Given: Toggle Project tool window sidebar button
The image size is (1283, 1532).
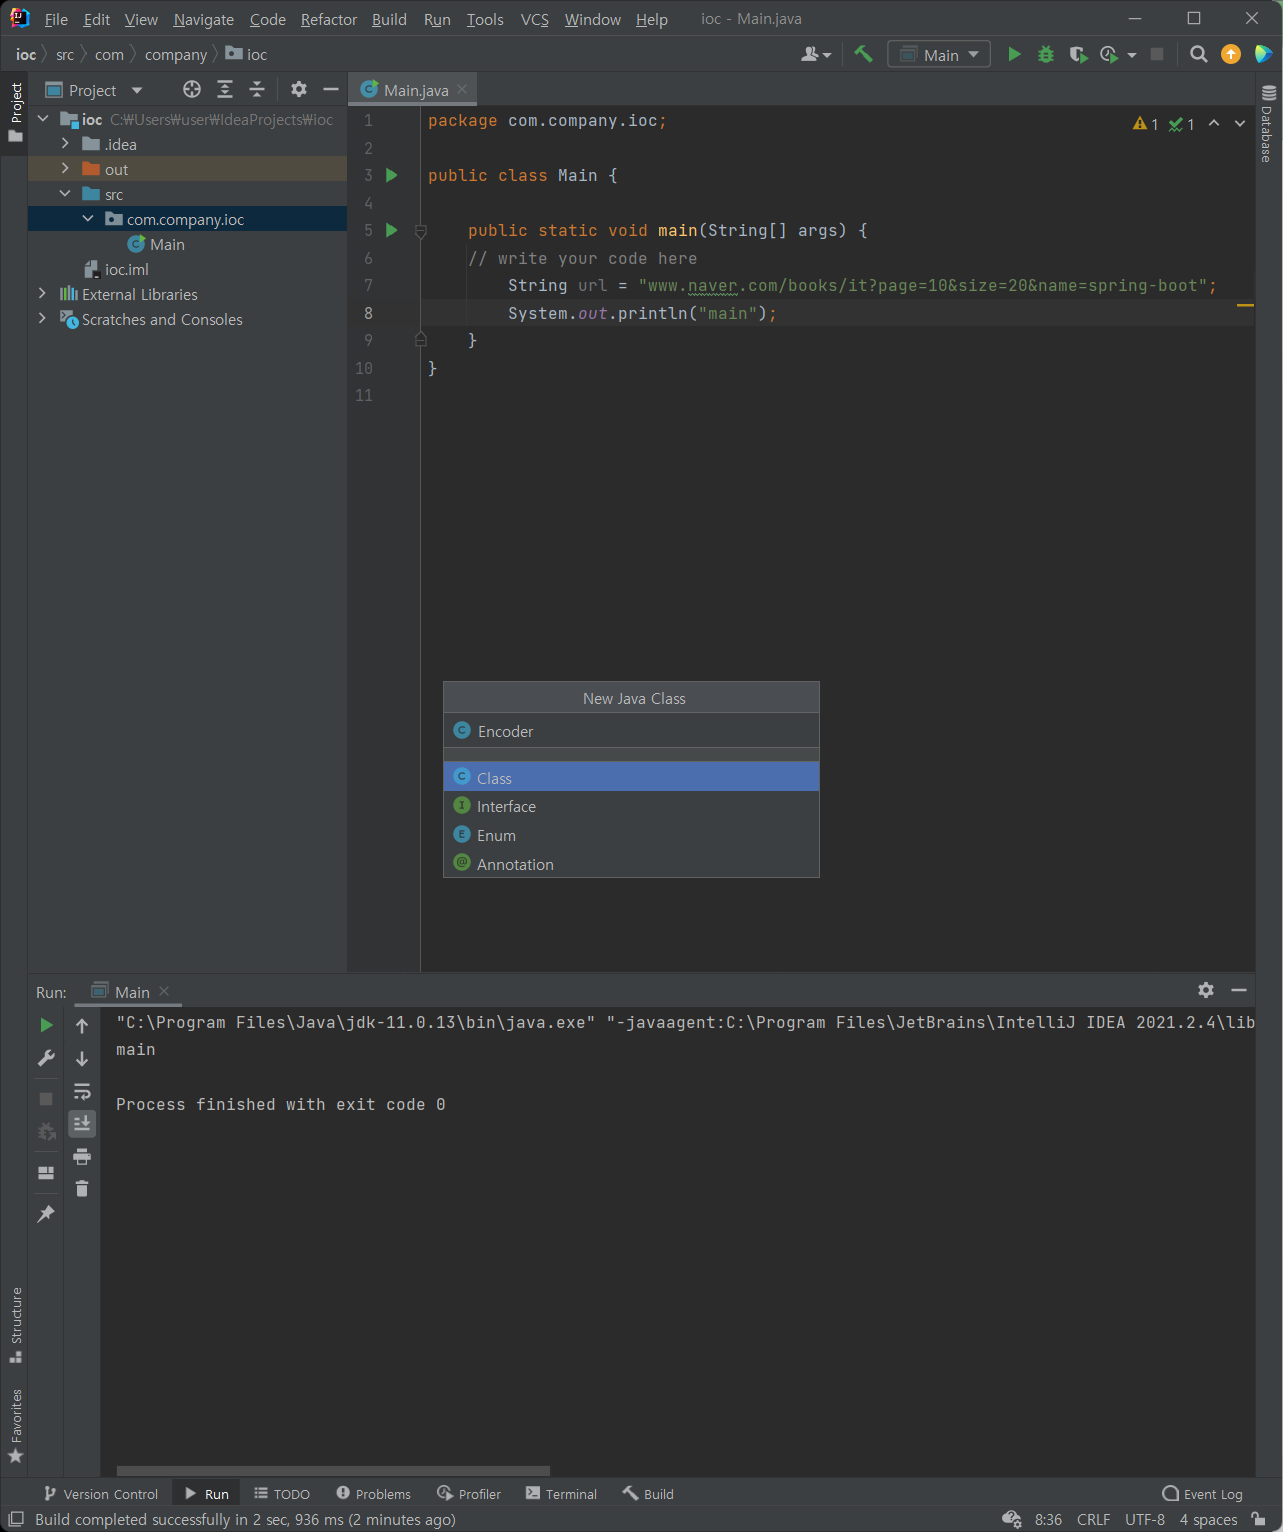Looking at the screenshot, I should coord(15,111).
